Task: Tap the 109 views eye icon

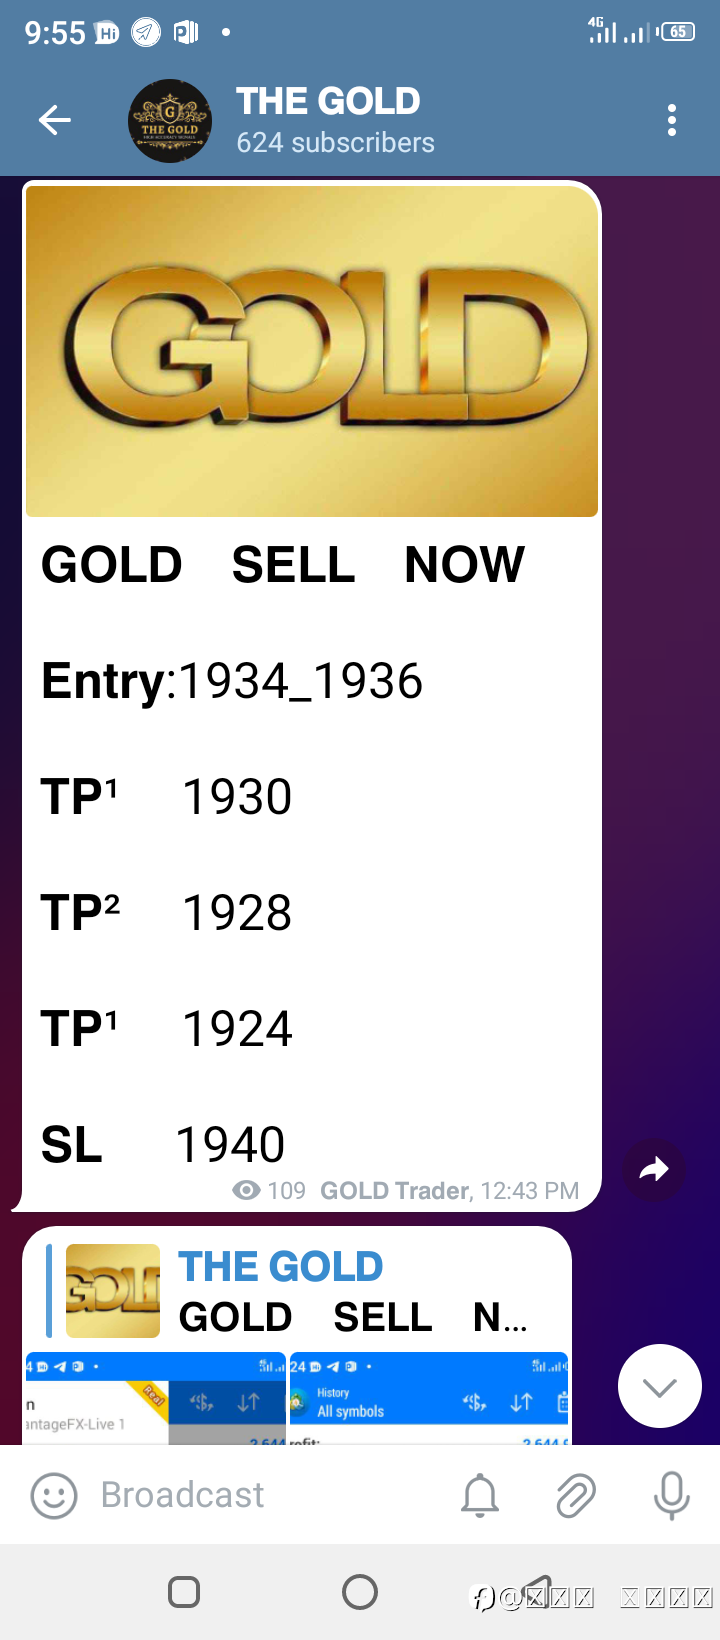Action: point(246,1190)
